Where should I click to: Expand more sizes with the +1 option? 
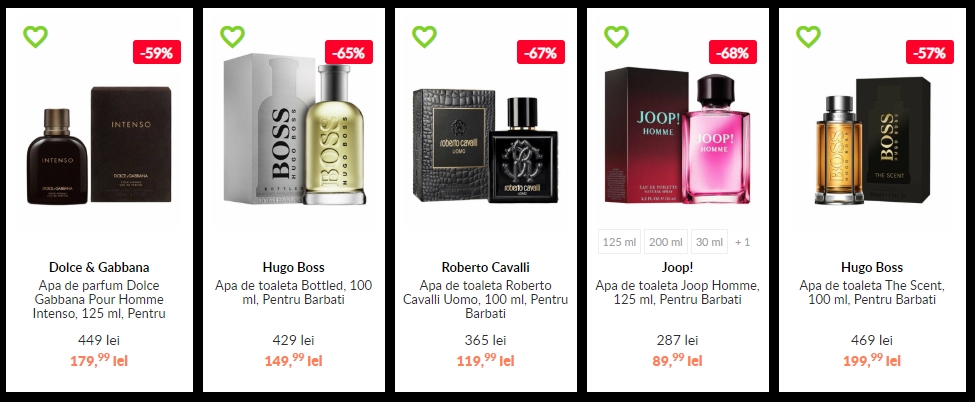(x=742, y=241)
